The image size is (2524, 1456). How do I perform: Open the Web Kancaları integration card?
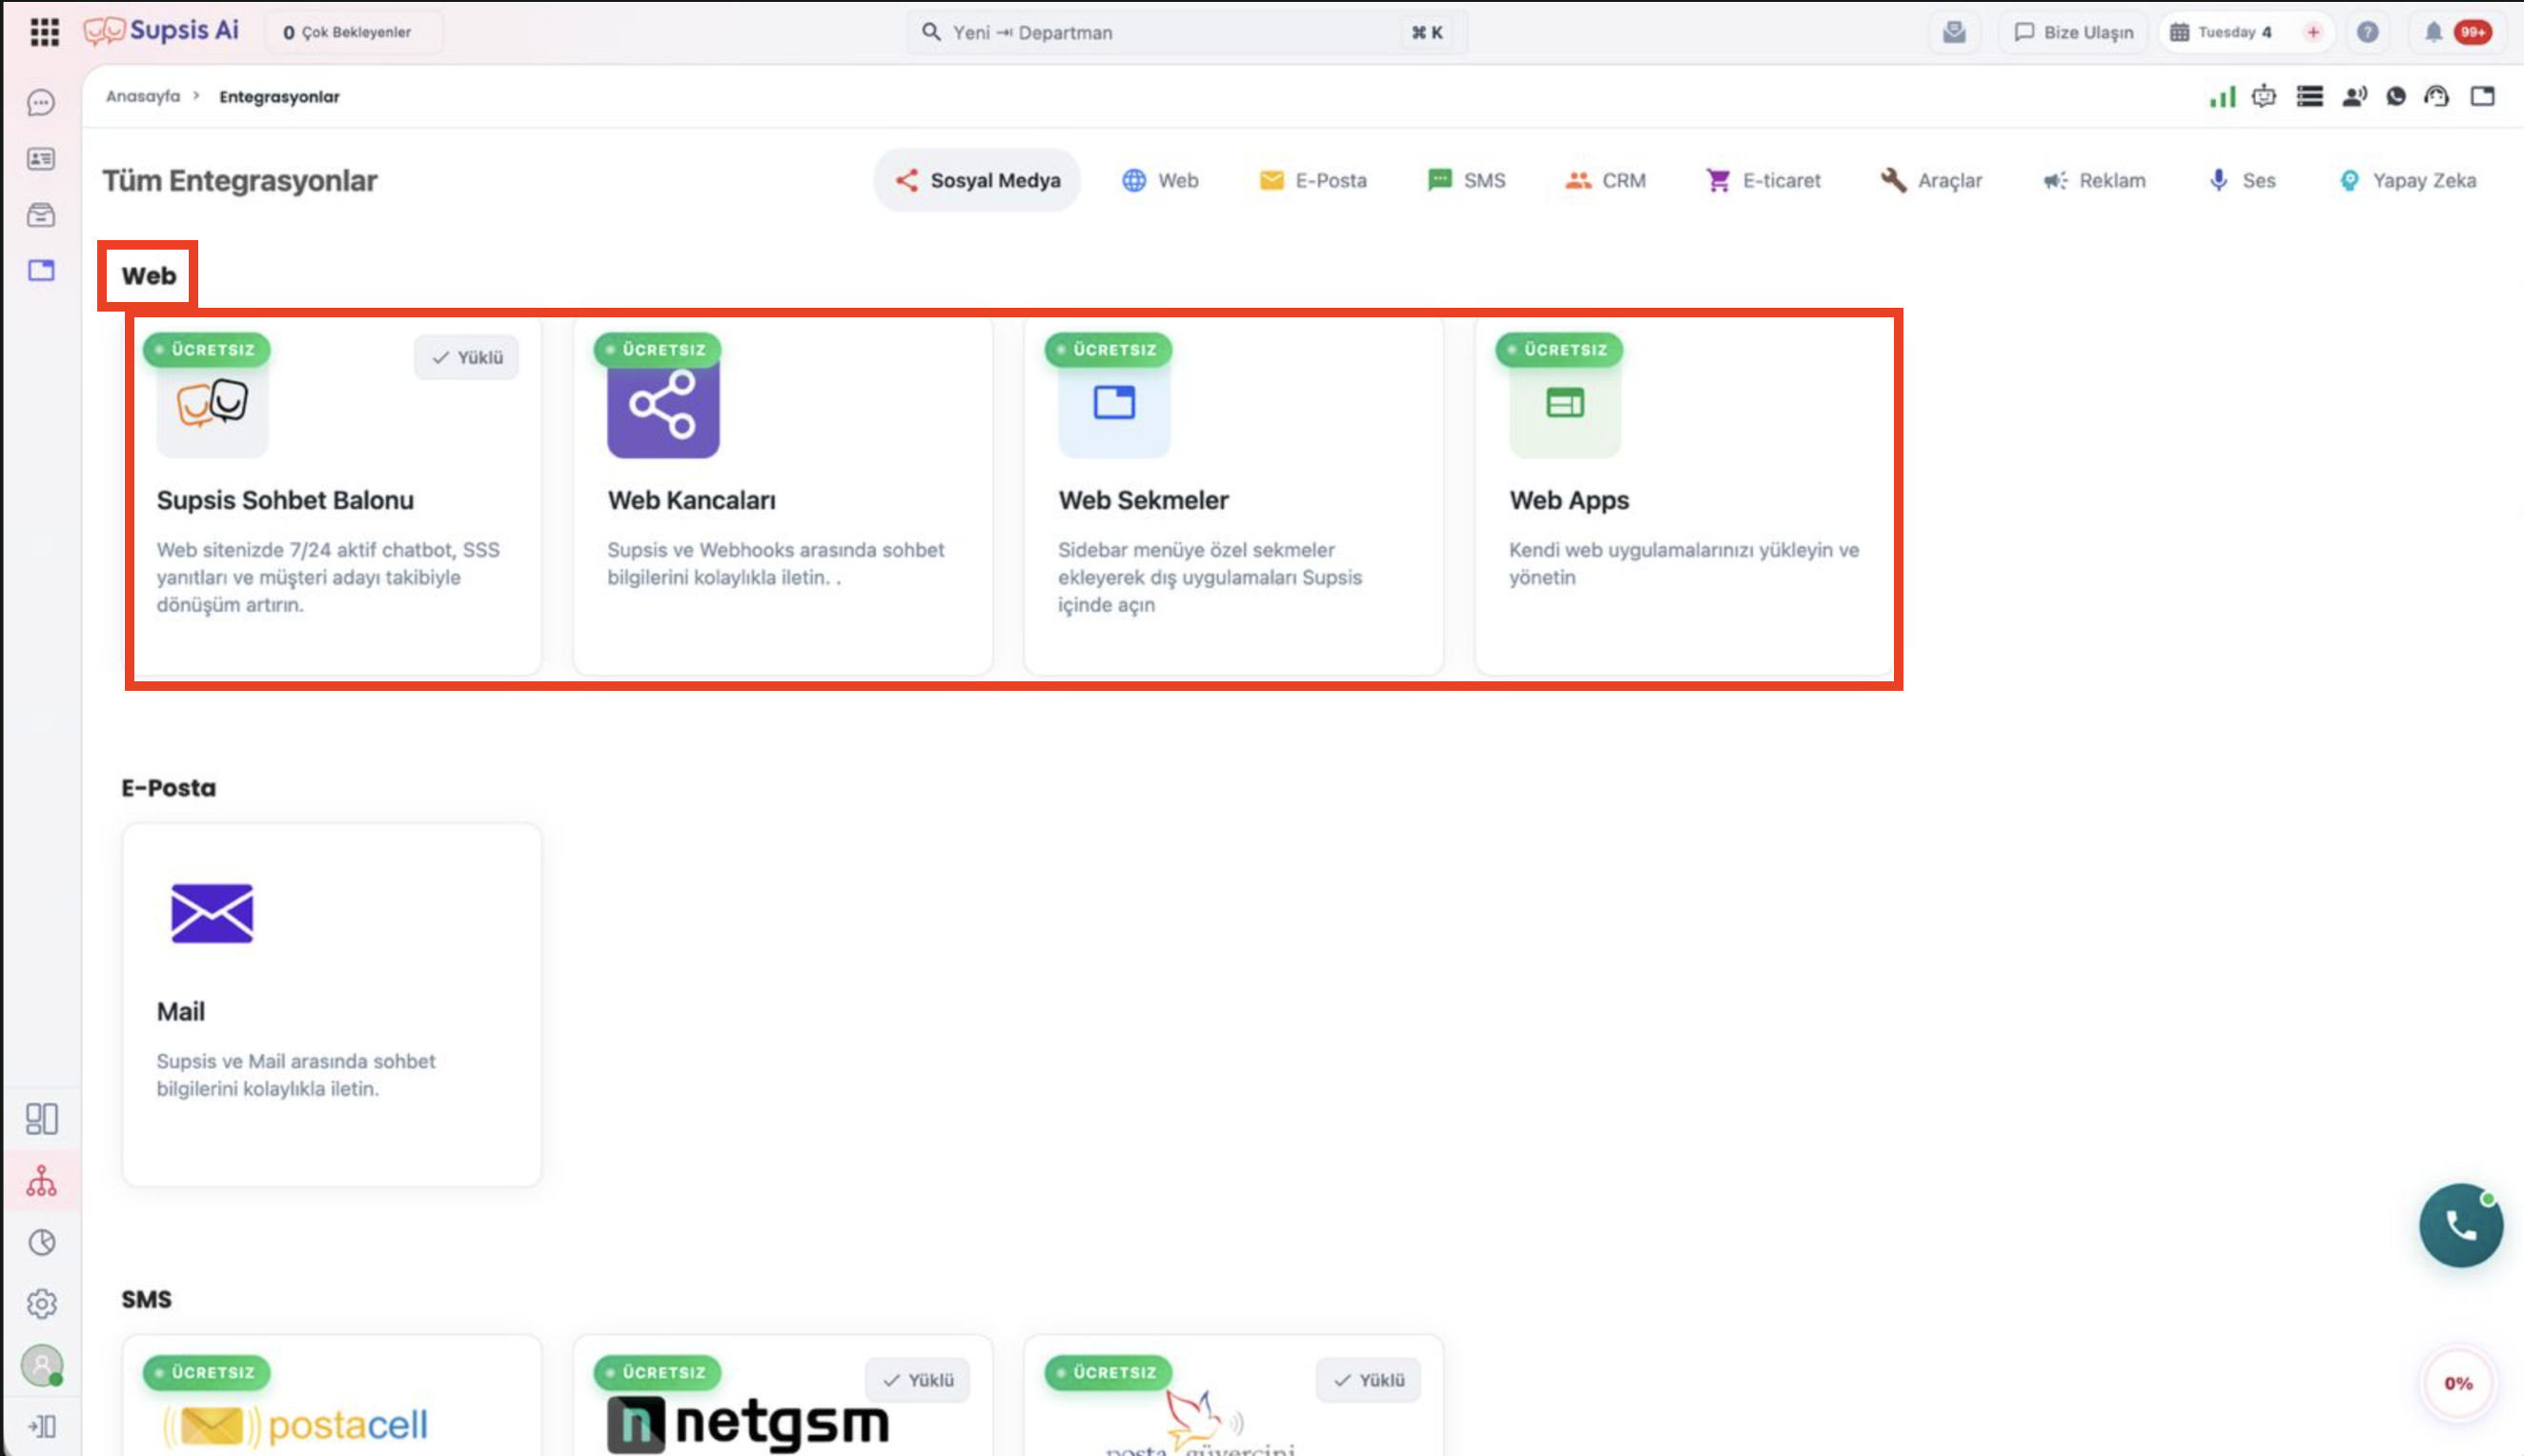pos(783,495)
